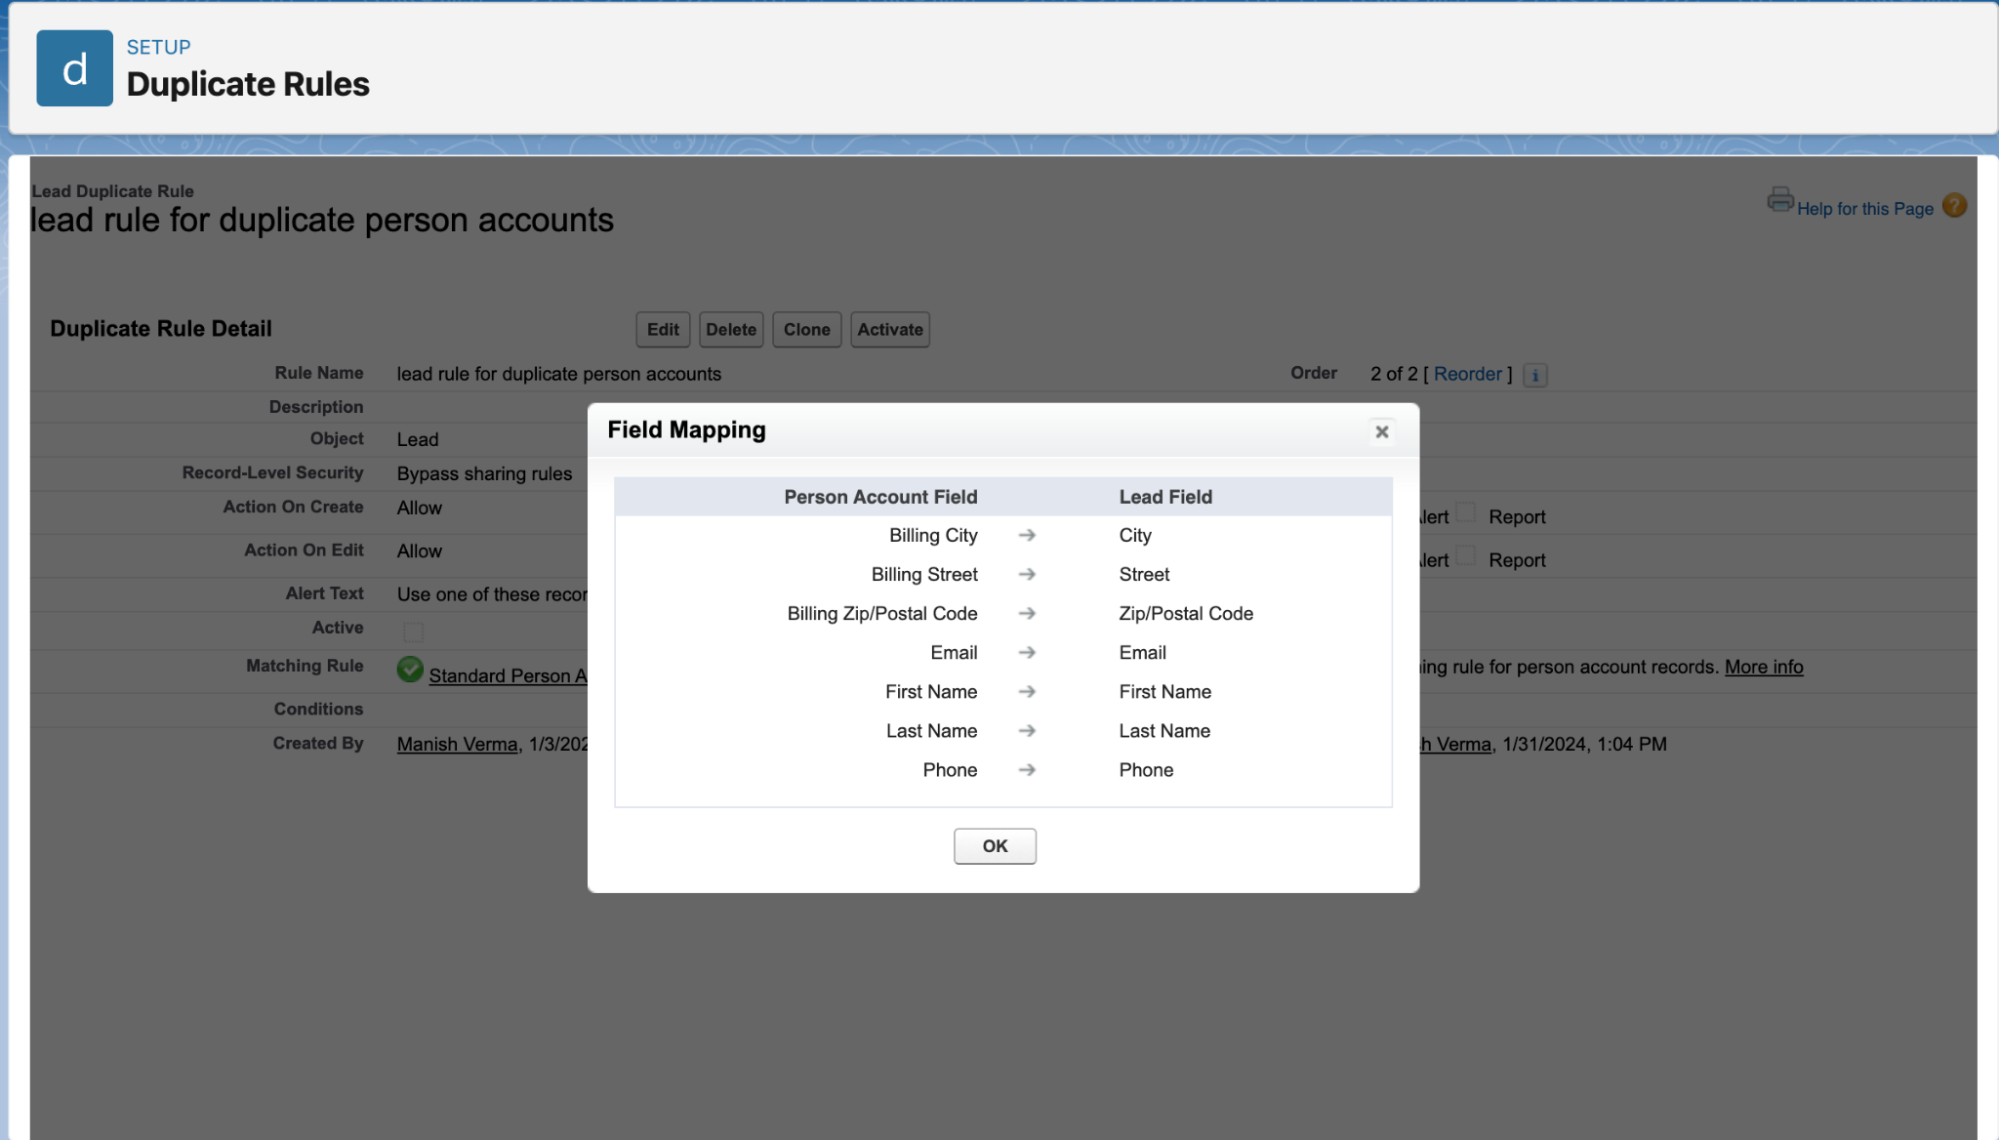
Task: Click the green checkmark beside Matching Rule
Action: 410,670
